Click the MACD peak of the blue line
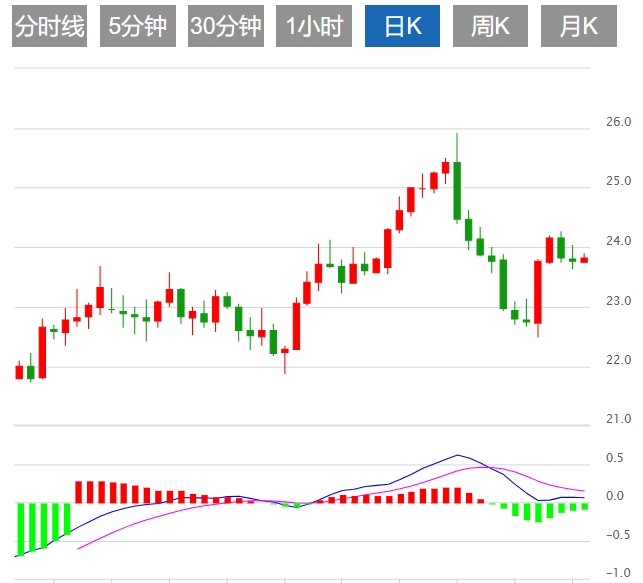Image resolution: width=643 pixels, height=583 pixels. coord(458,455)
